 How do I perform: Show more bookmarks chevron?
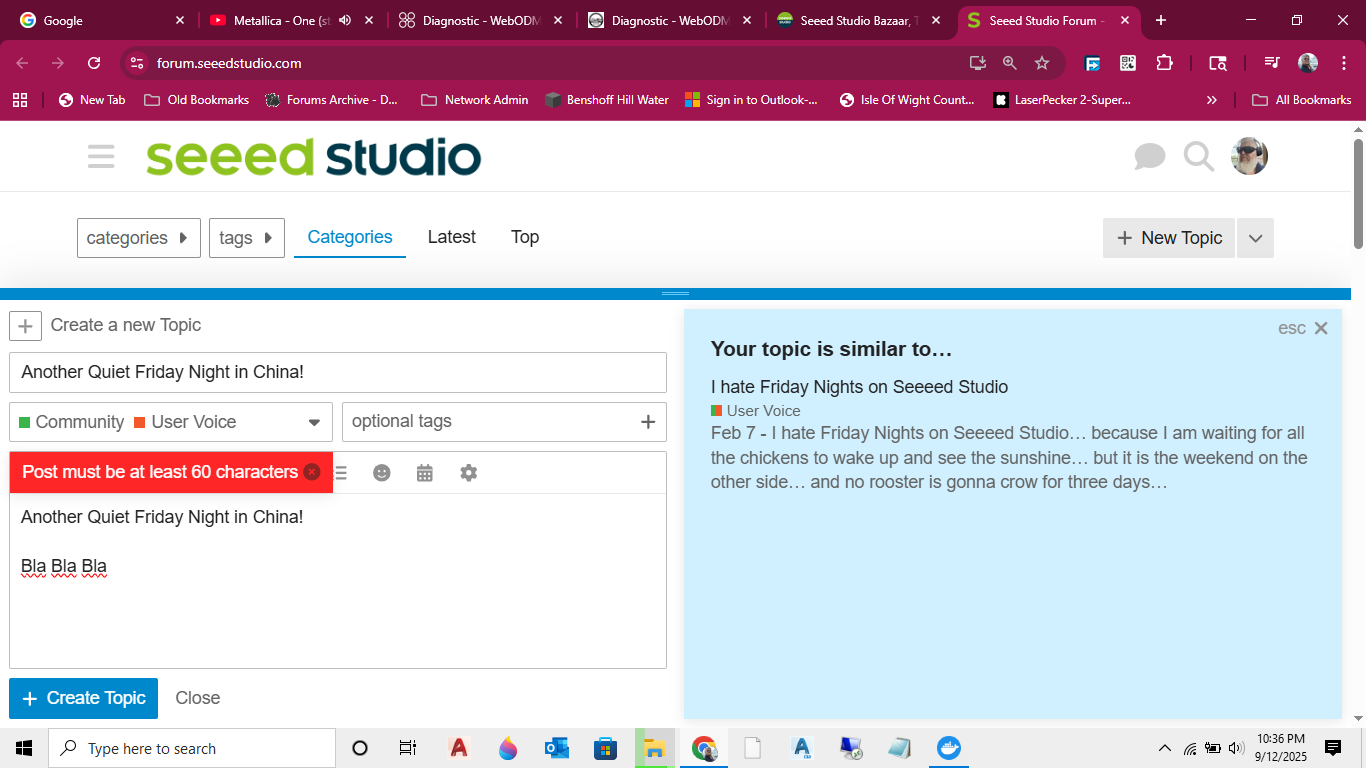coord(1212,100)
